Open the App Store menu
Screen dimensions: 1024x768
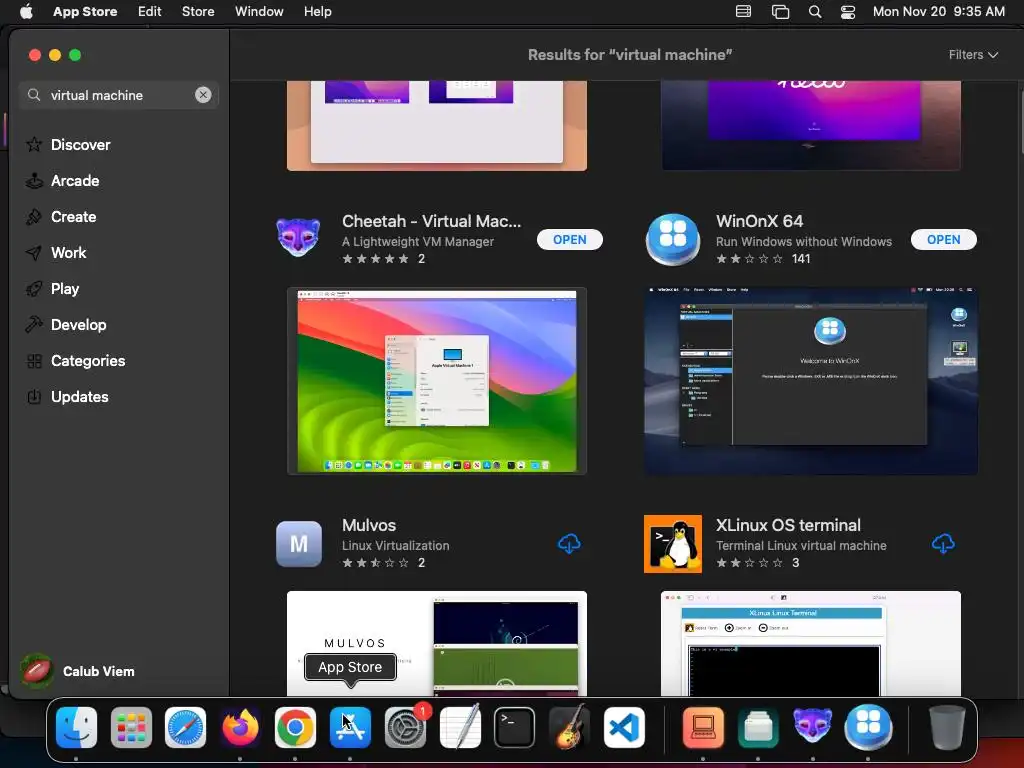click(85, 12)
